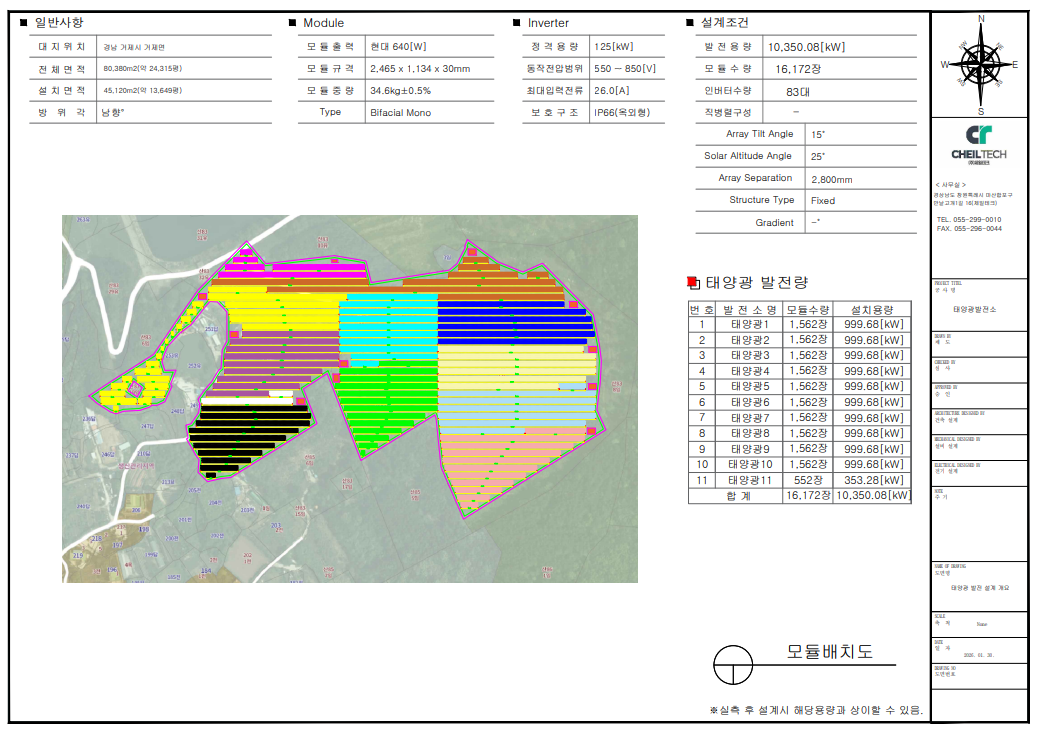Click the black bullet before 설계조건 heading

click(x=689, y=23)
